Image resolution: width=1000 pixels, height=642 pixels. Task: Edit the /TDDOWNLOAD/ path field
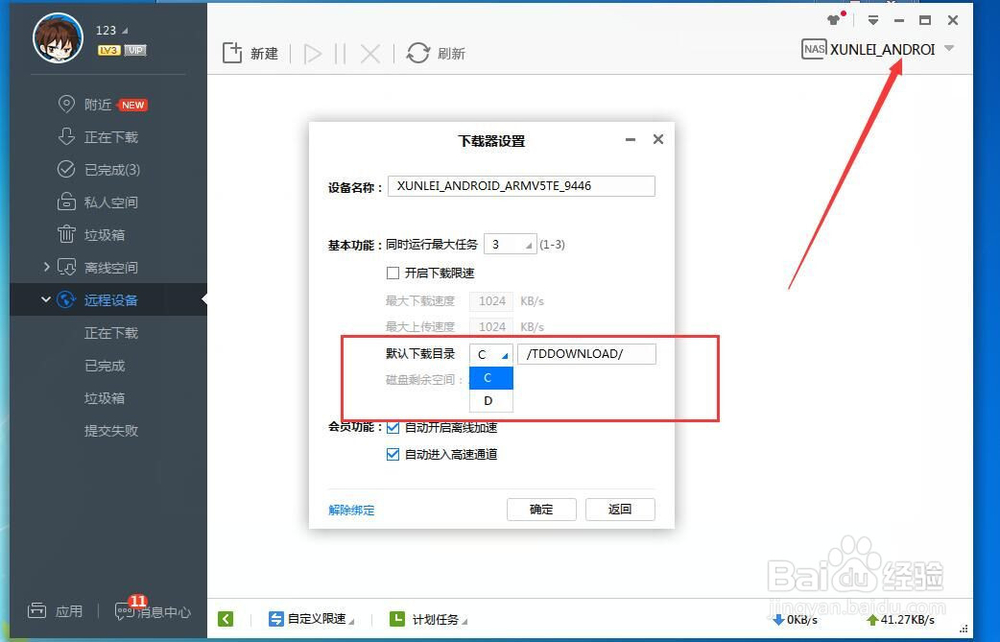(x=587, y=354)
